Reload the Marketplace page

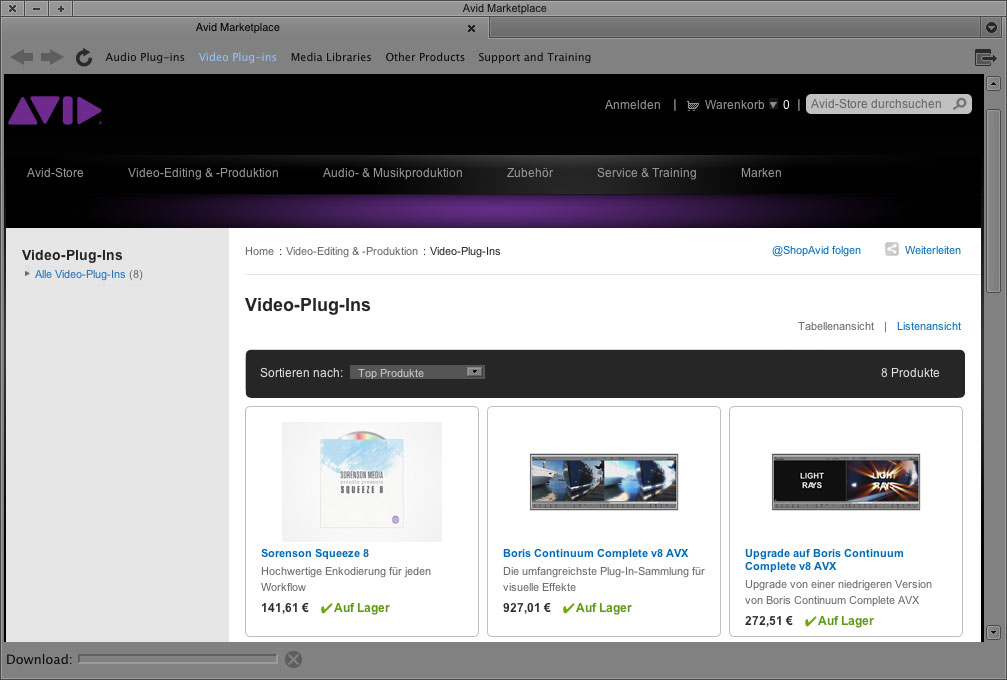click(84, 57)
